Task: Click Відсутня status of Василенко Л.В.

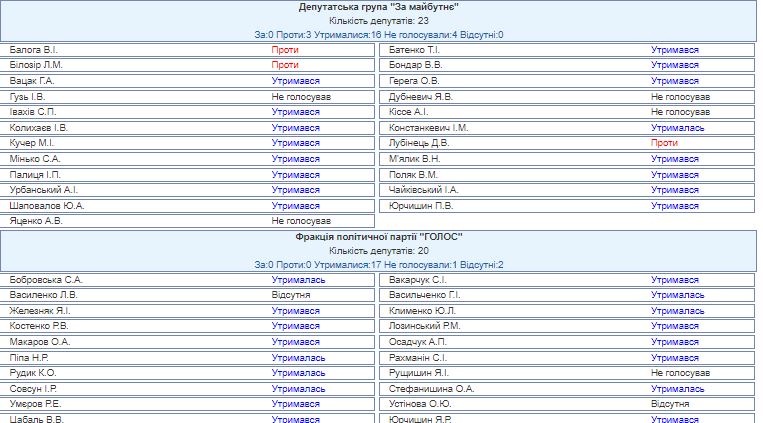Action: click(291, 295)
